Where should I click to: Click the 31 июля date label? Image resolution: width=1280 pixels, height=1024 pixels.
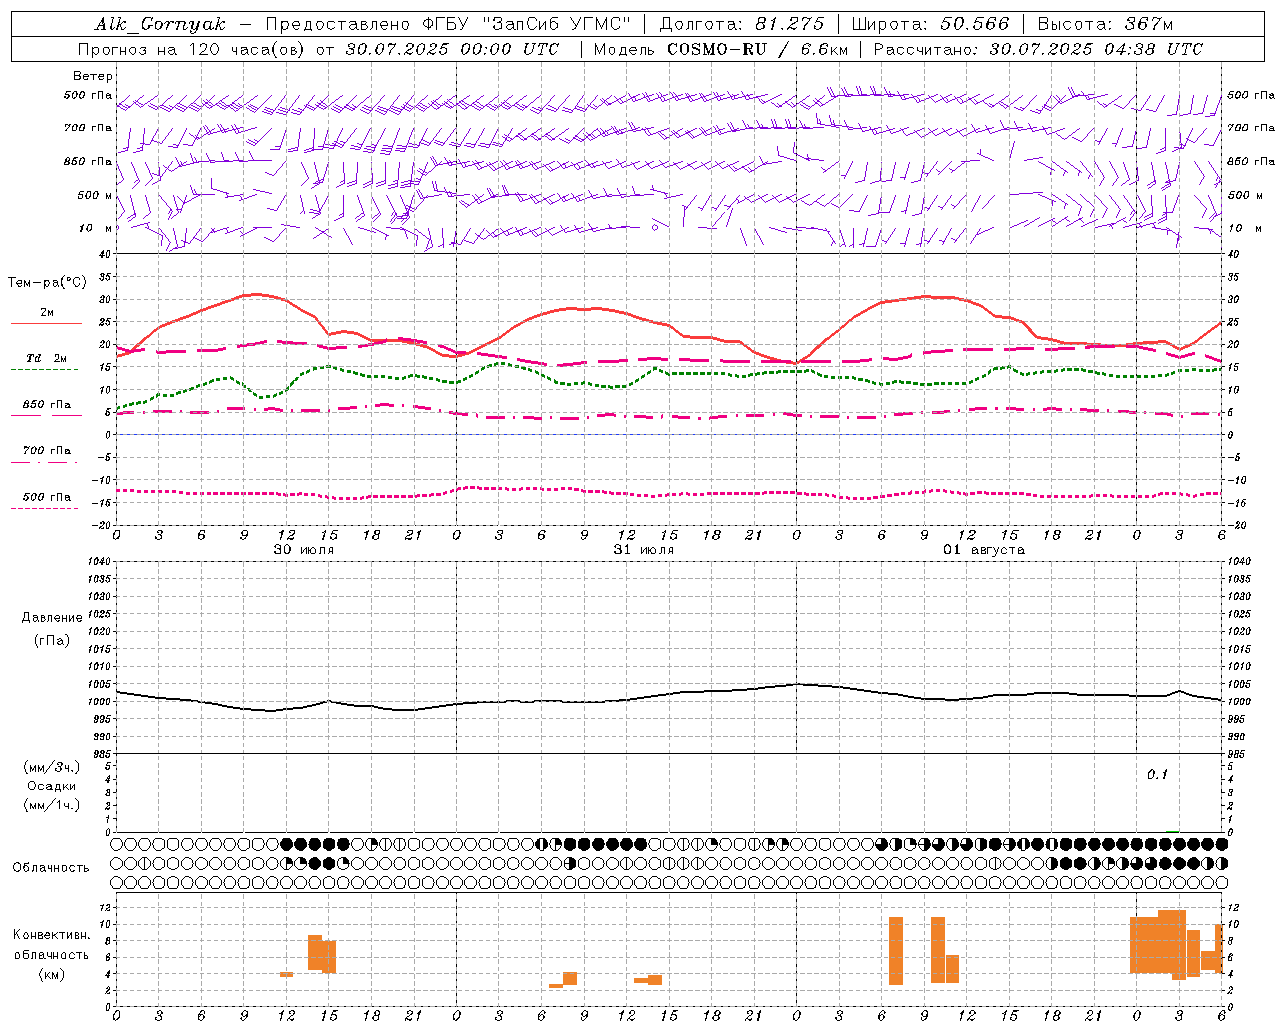643,549
